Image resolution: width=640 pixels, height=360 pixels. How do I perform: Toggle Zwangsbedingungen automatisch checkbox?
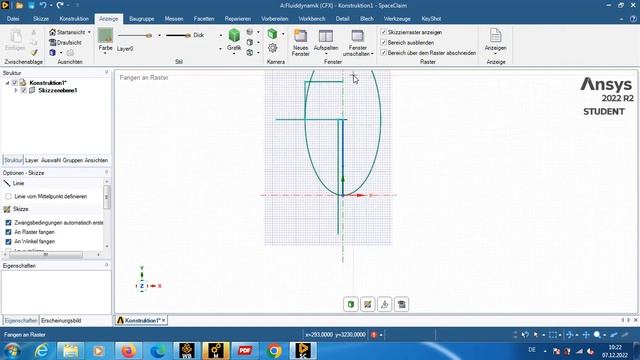[x=8, y=223]
